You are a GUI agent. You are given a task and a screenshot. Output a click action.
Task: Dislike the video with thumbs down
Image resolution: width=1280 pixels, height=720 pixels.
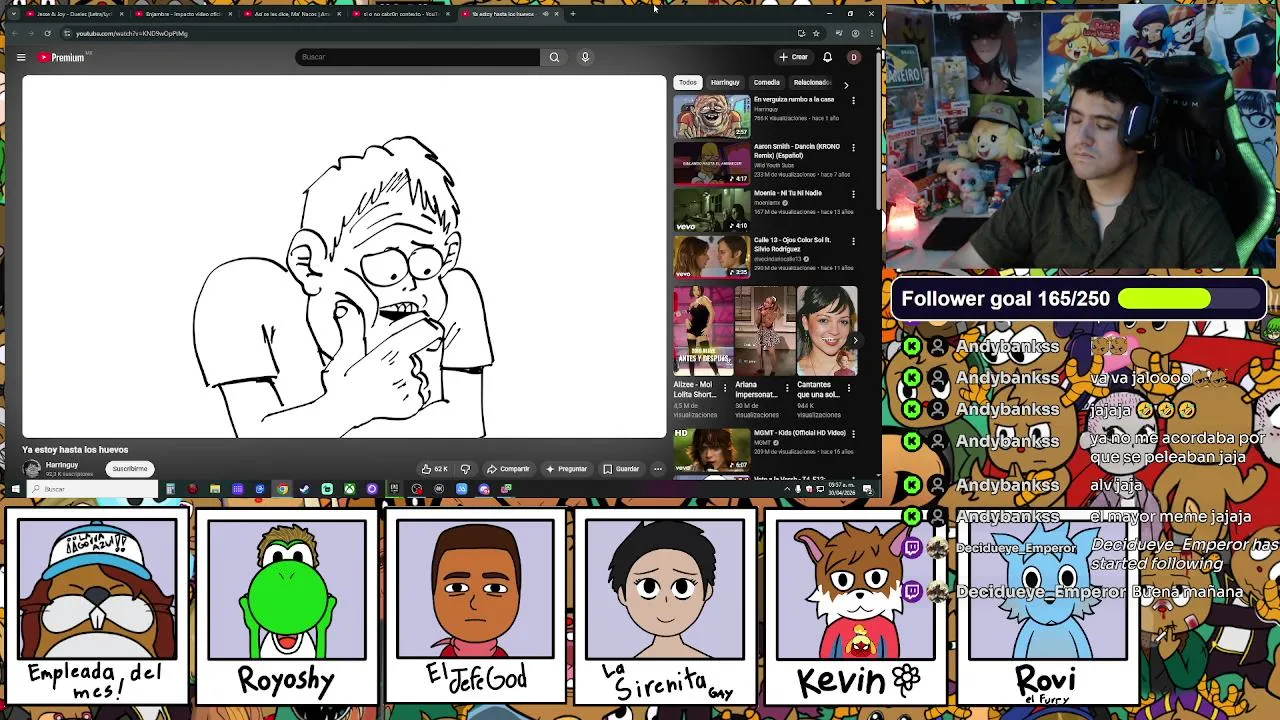(465, 468)
